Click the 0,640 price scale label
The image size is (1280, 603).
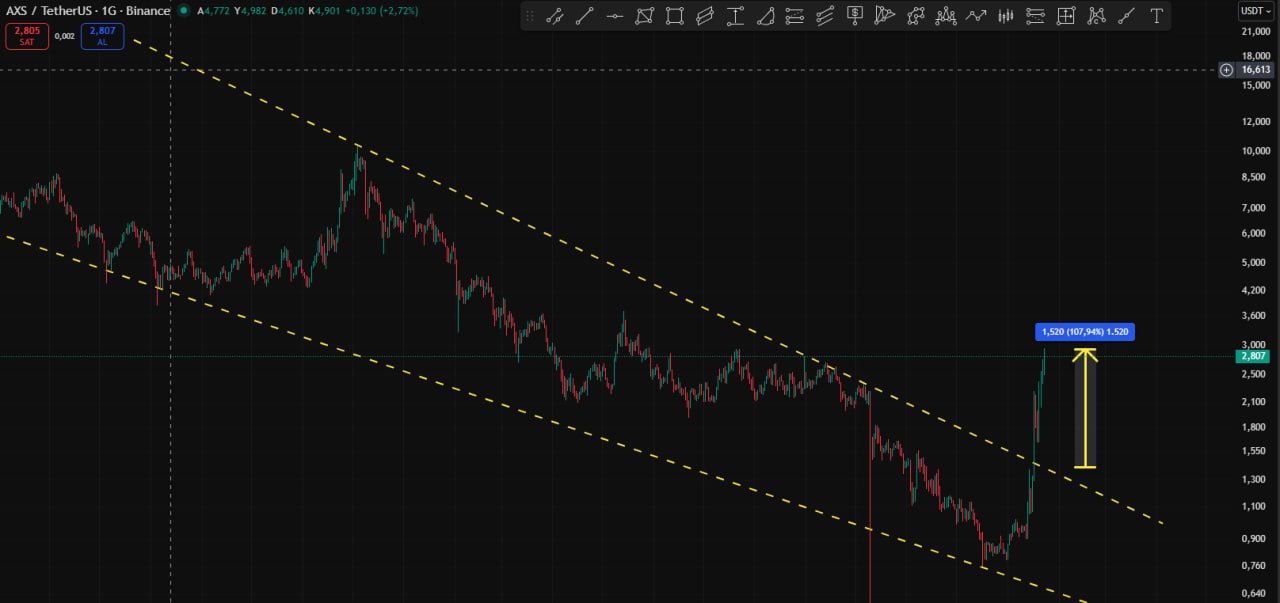pos(1255,594)
